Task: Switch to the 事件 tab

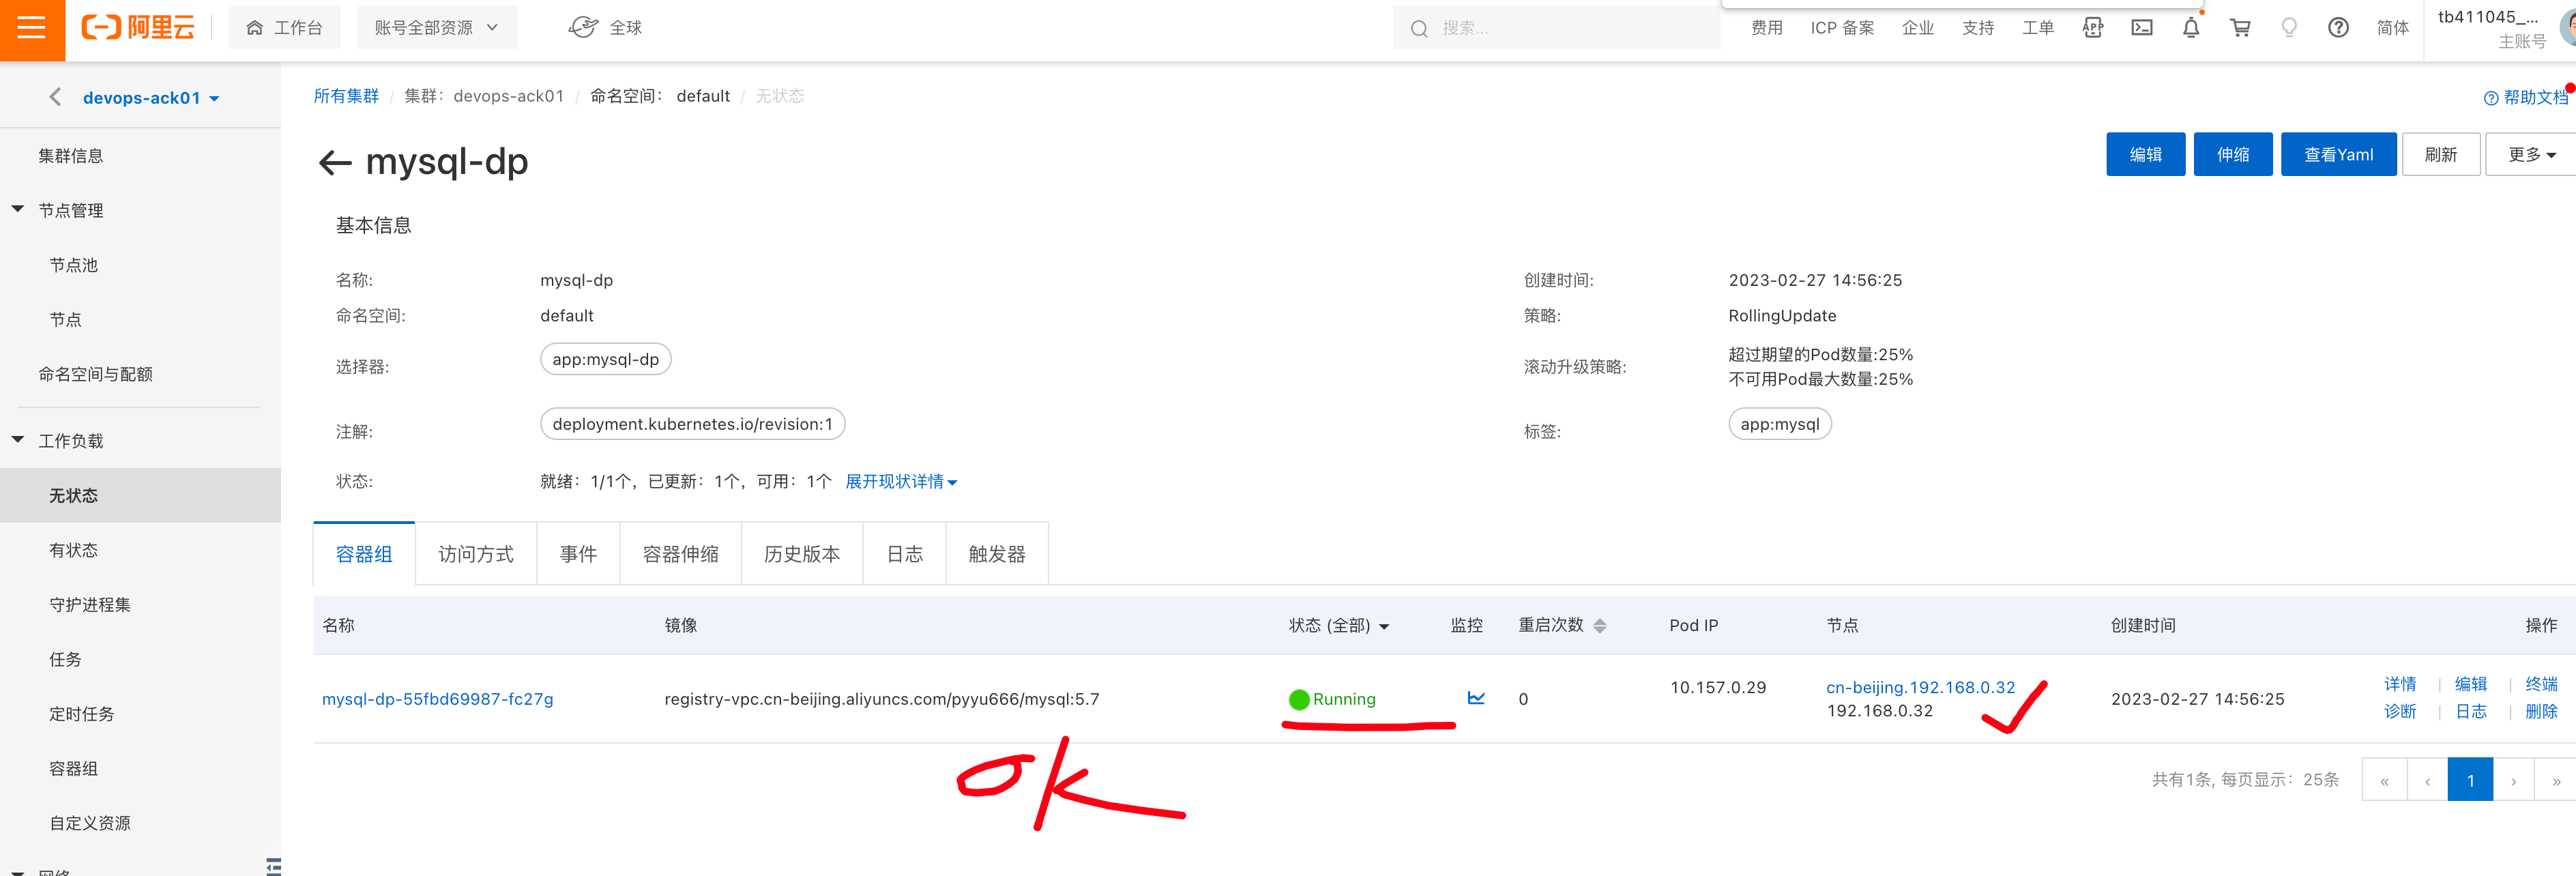Action: [578, 553]
